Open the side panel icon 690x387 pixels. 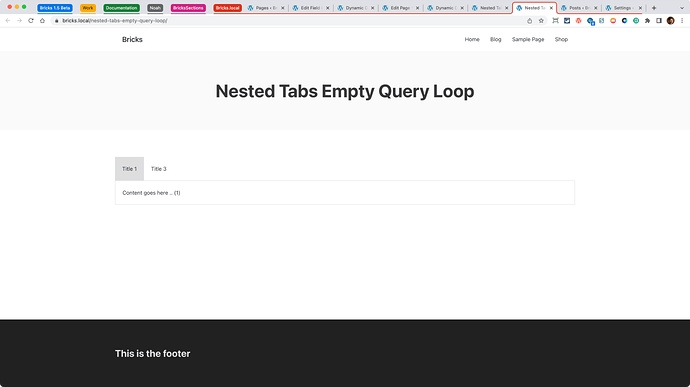pos(659,21)
